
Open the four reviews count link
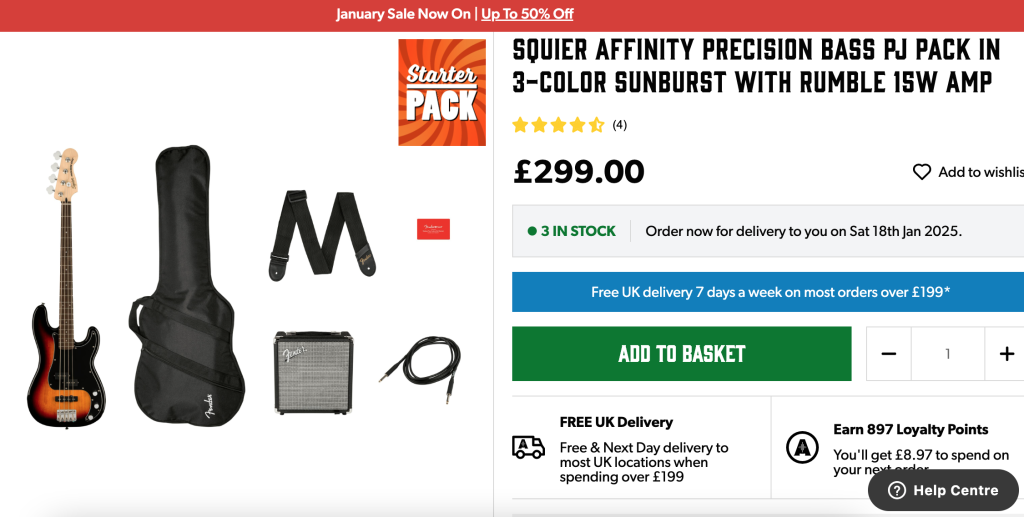tap(620, 125)
